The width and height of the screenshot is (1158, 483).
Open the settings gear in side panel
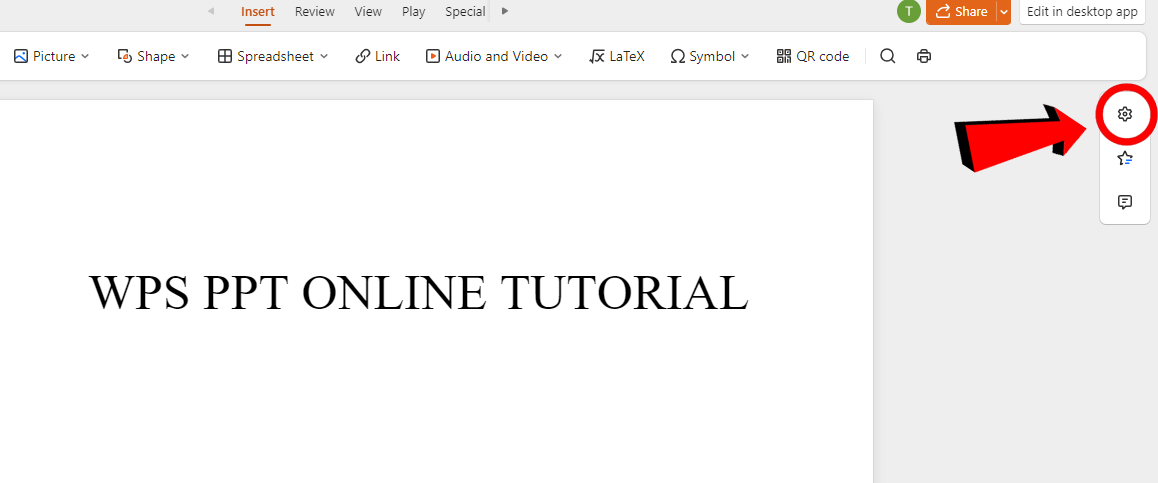click(x=1125, y=114)
